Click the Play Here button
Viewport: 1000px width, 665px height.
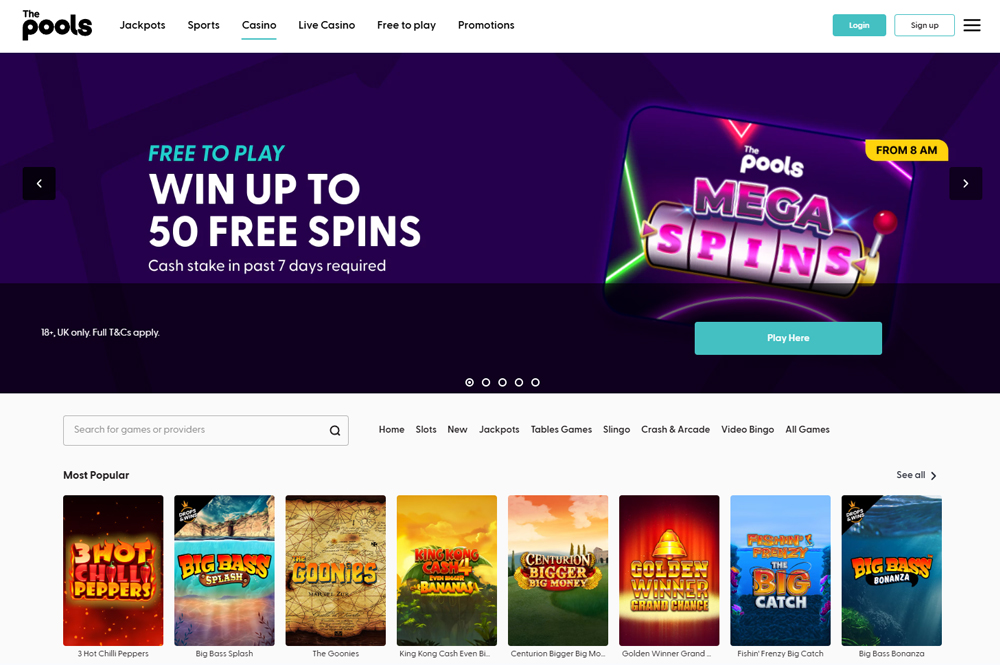pyautogui.click(x=788, y=338)
